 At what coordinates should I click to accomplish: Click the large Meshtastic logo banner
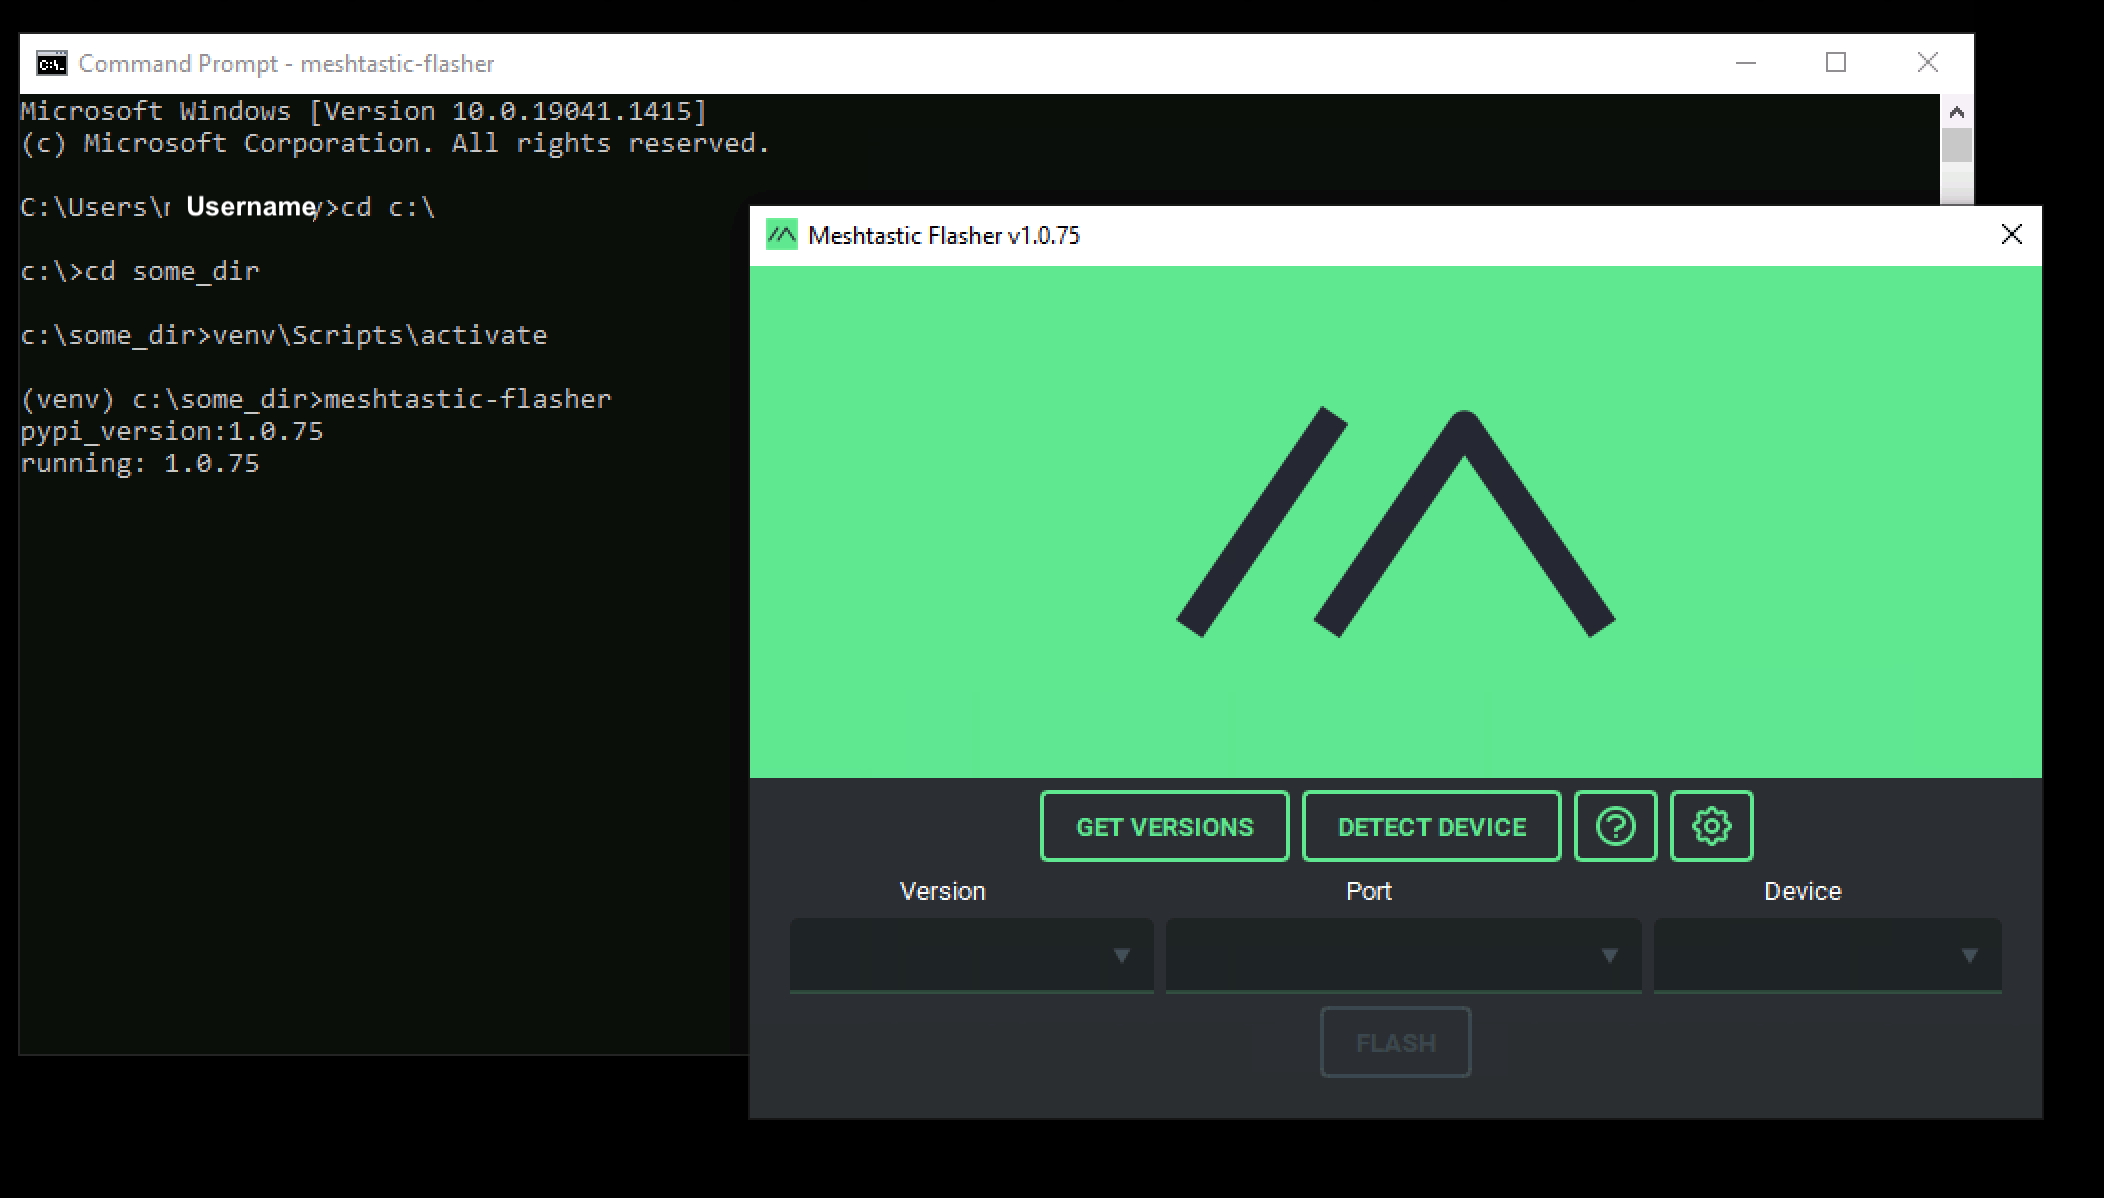pyautogui.click(x=1395, y=521)
